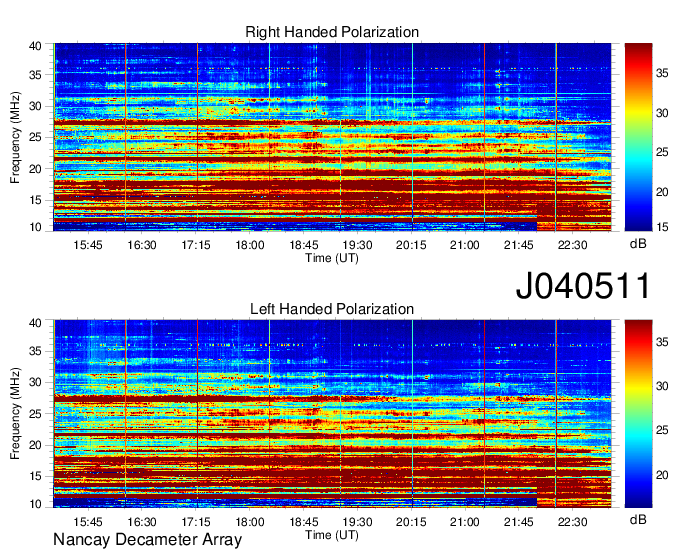Click the 18:45 time tick on Right Handed plot
The width and height of the screenshot is (680, 552).
304,245
